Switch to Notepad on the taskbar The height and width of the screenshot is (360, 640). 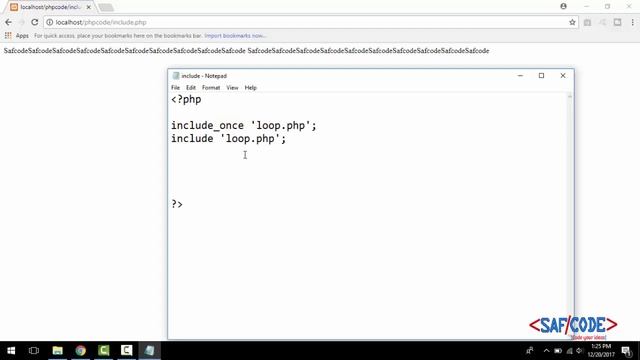click(x=149, y=351)
